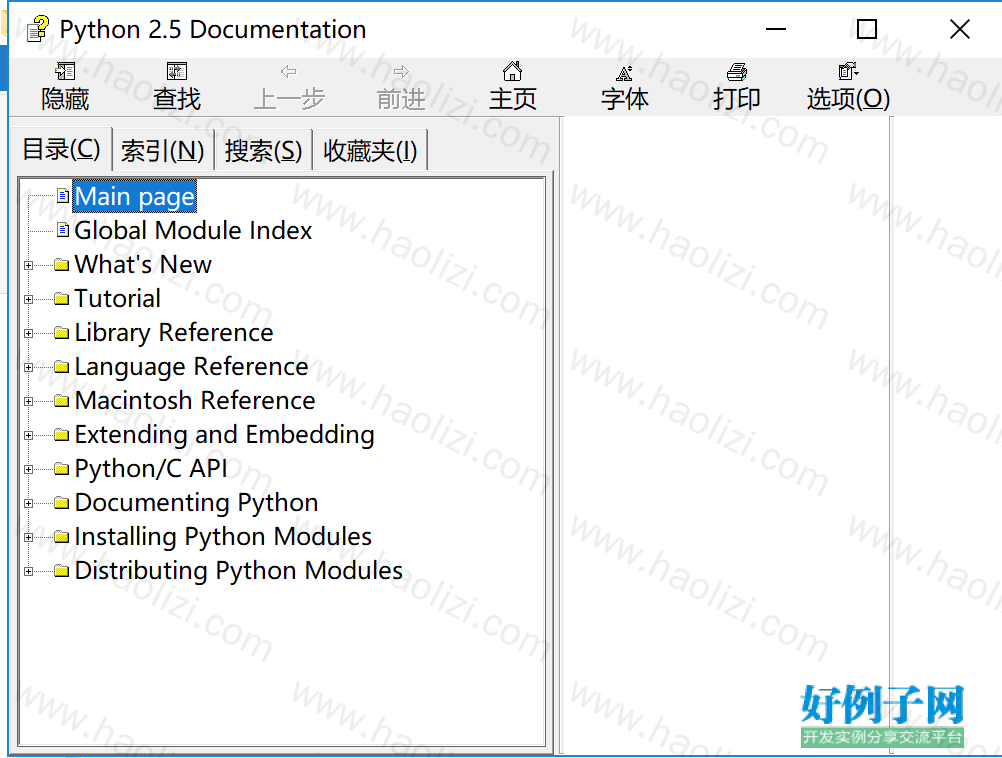Expand the What's New tree node
Image resolution: width=1002 pixels, height=758 pixels.
coord(29,265)
